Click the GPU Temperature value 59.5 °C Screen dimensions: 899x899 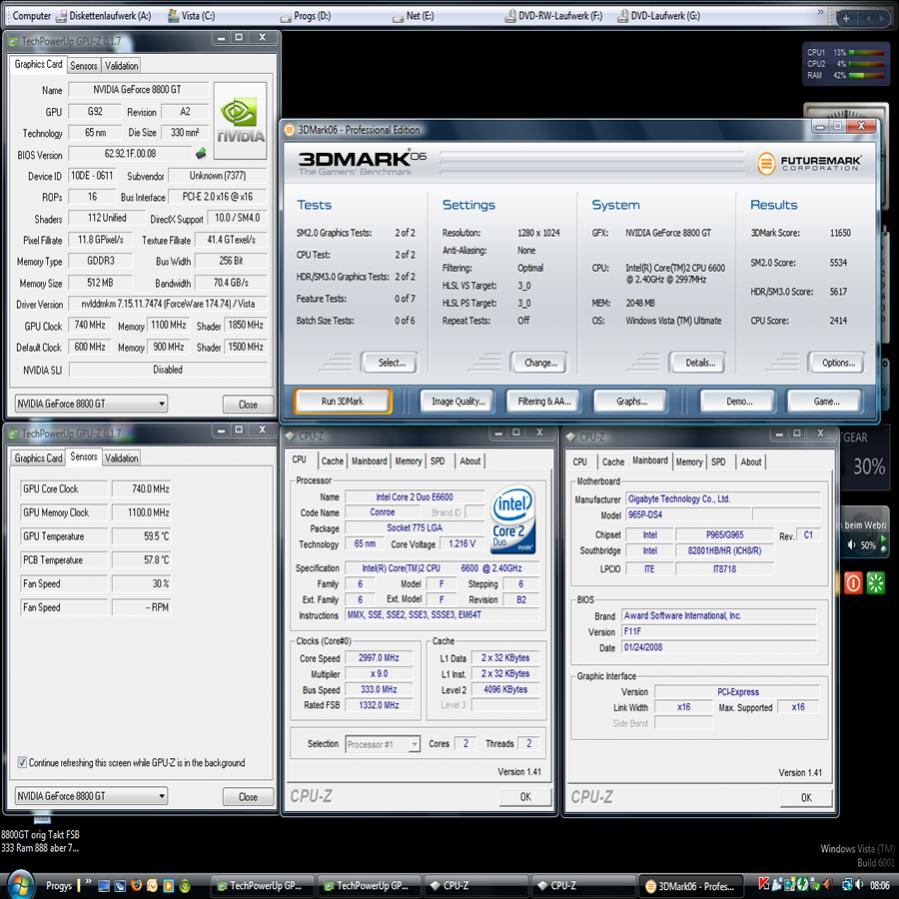click(157, 536)
